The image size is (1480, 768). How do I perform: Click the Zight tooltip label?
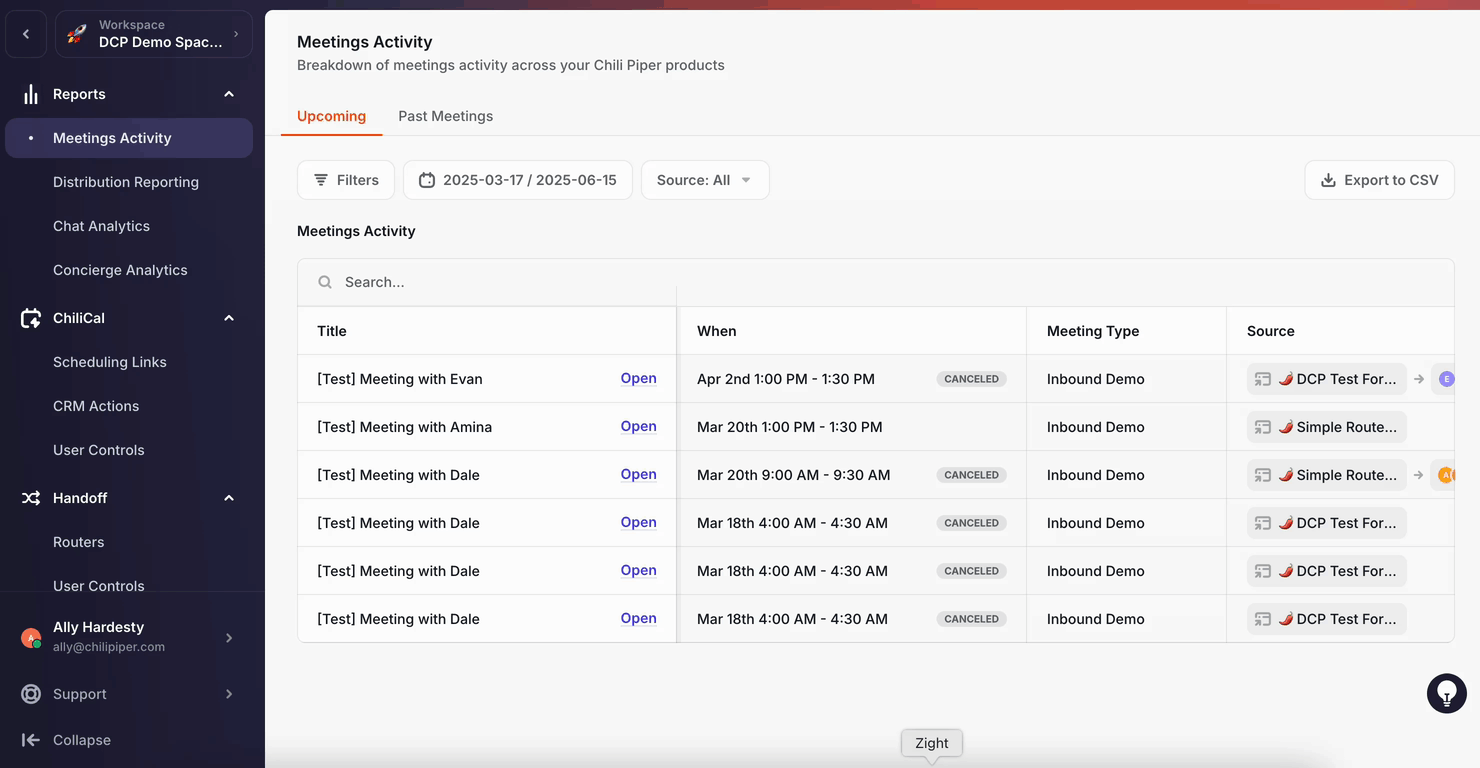tap(932, 743)
